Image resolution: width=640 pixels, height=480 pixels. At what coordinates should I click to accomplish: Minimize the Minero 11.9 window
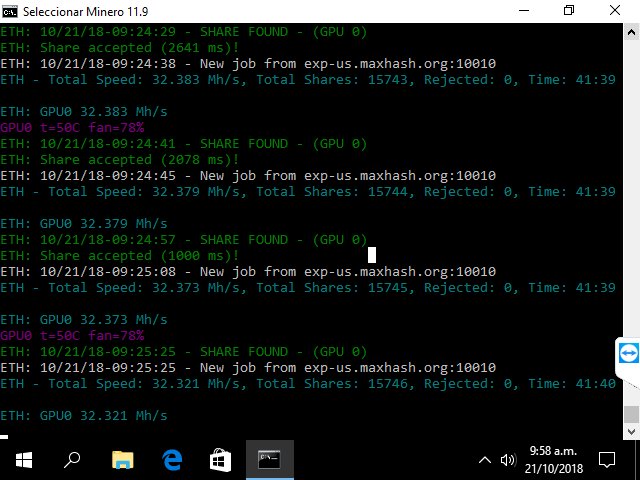tap(524, 11)
